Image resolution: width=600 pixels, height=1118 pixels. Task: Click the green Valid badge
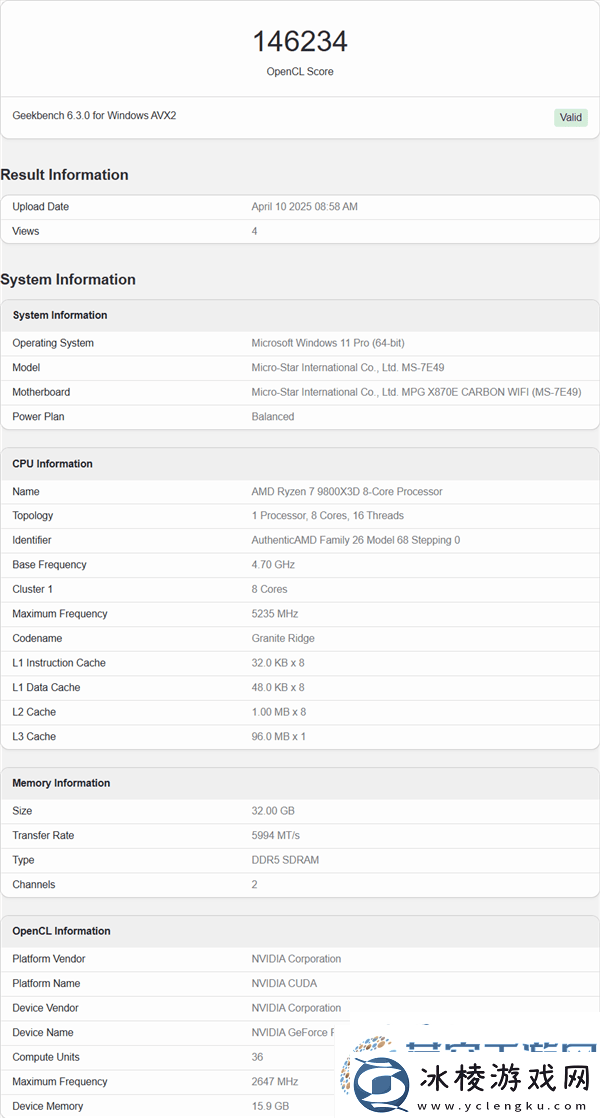(x=570, y=117)
